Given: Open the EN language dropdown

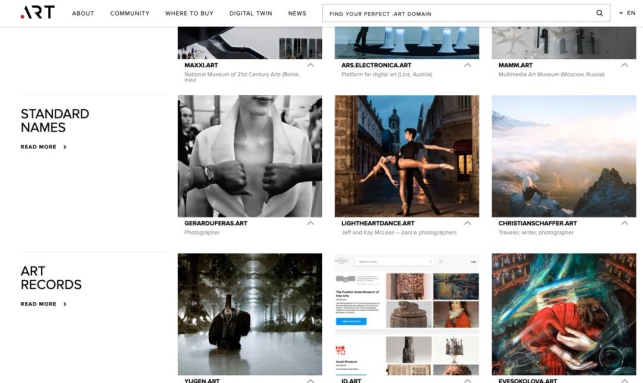Looking at the screenshot, I should (x=627, y=13).
